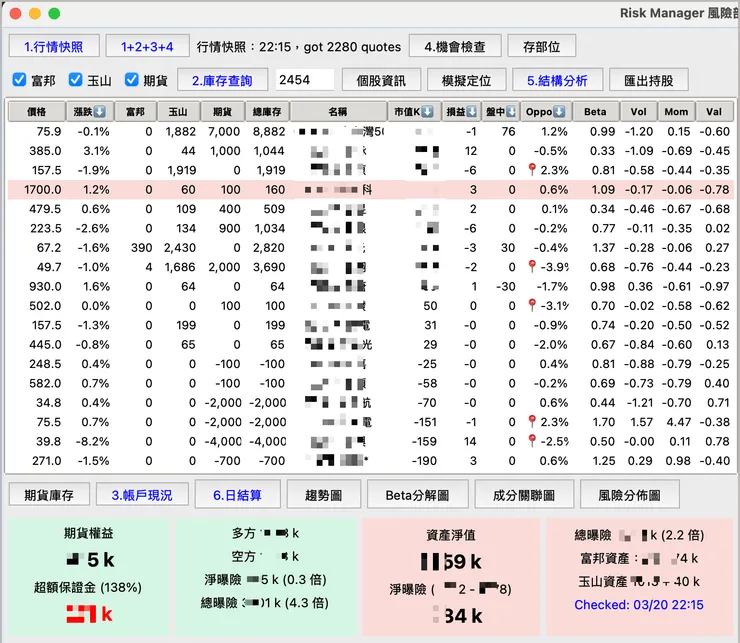Sort by the 富邦 column header
740x643 pixels.
(x=135, y=111)
